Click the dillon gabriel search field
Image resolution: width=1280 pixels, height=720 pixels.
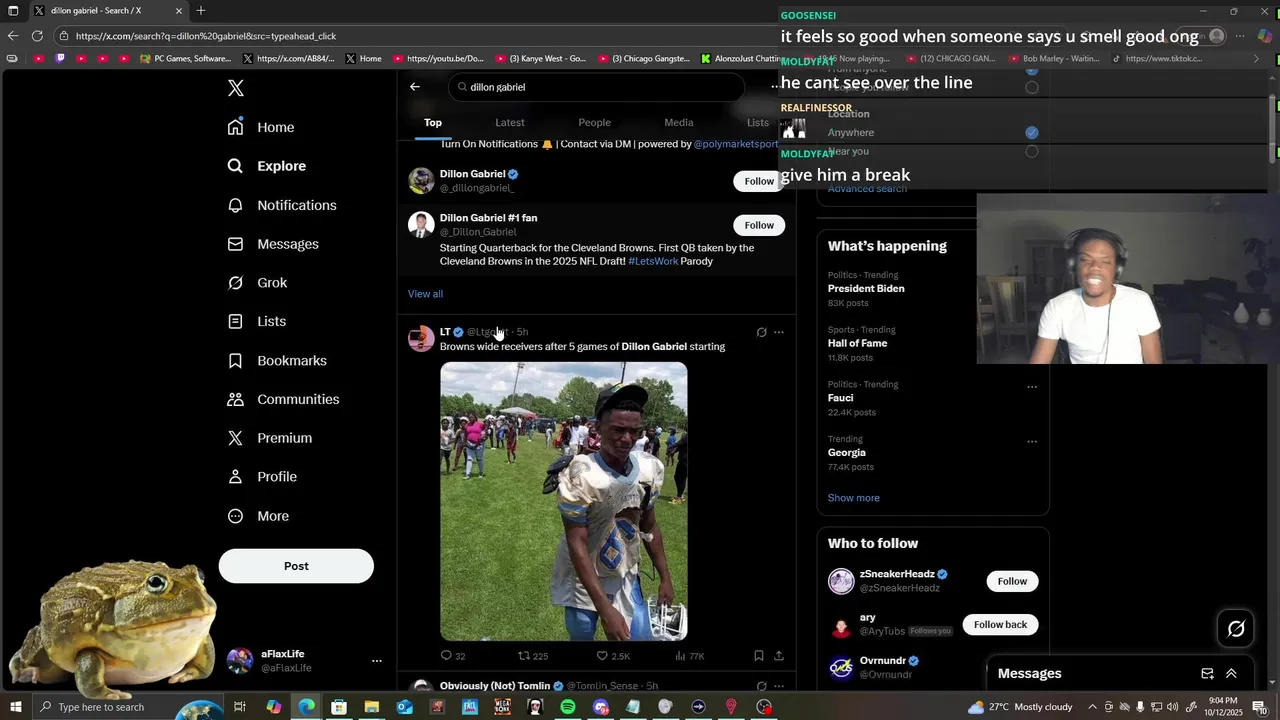pyautogui.click(x=596, y=87)
